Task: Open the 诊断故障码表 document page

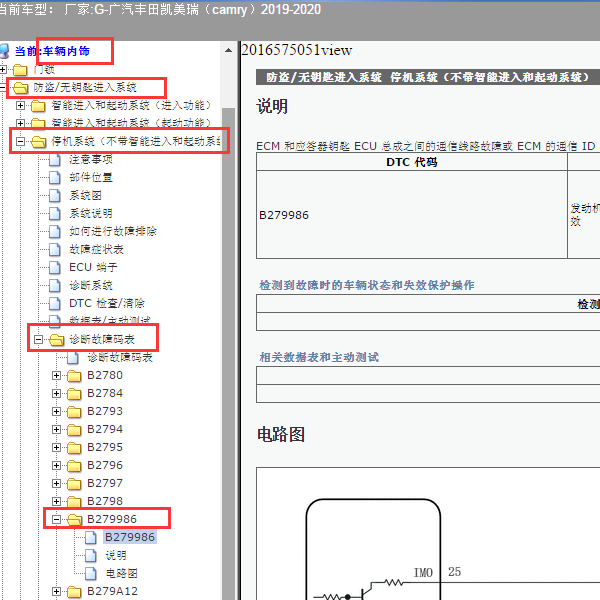Action: [x=120, y=357]
